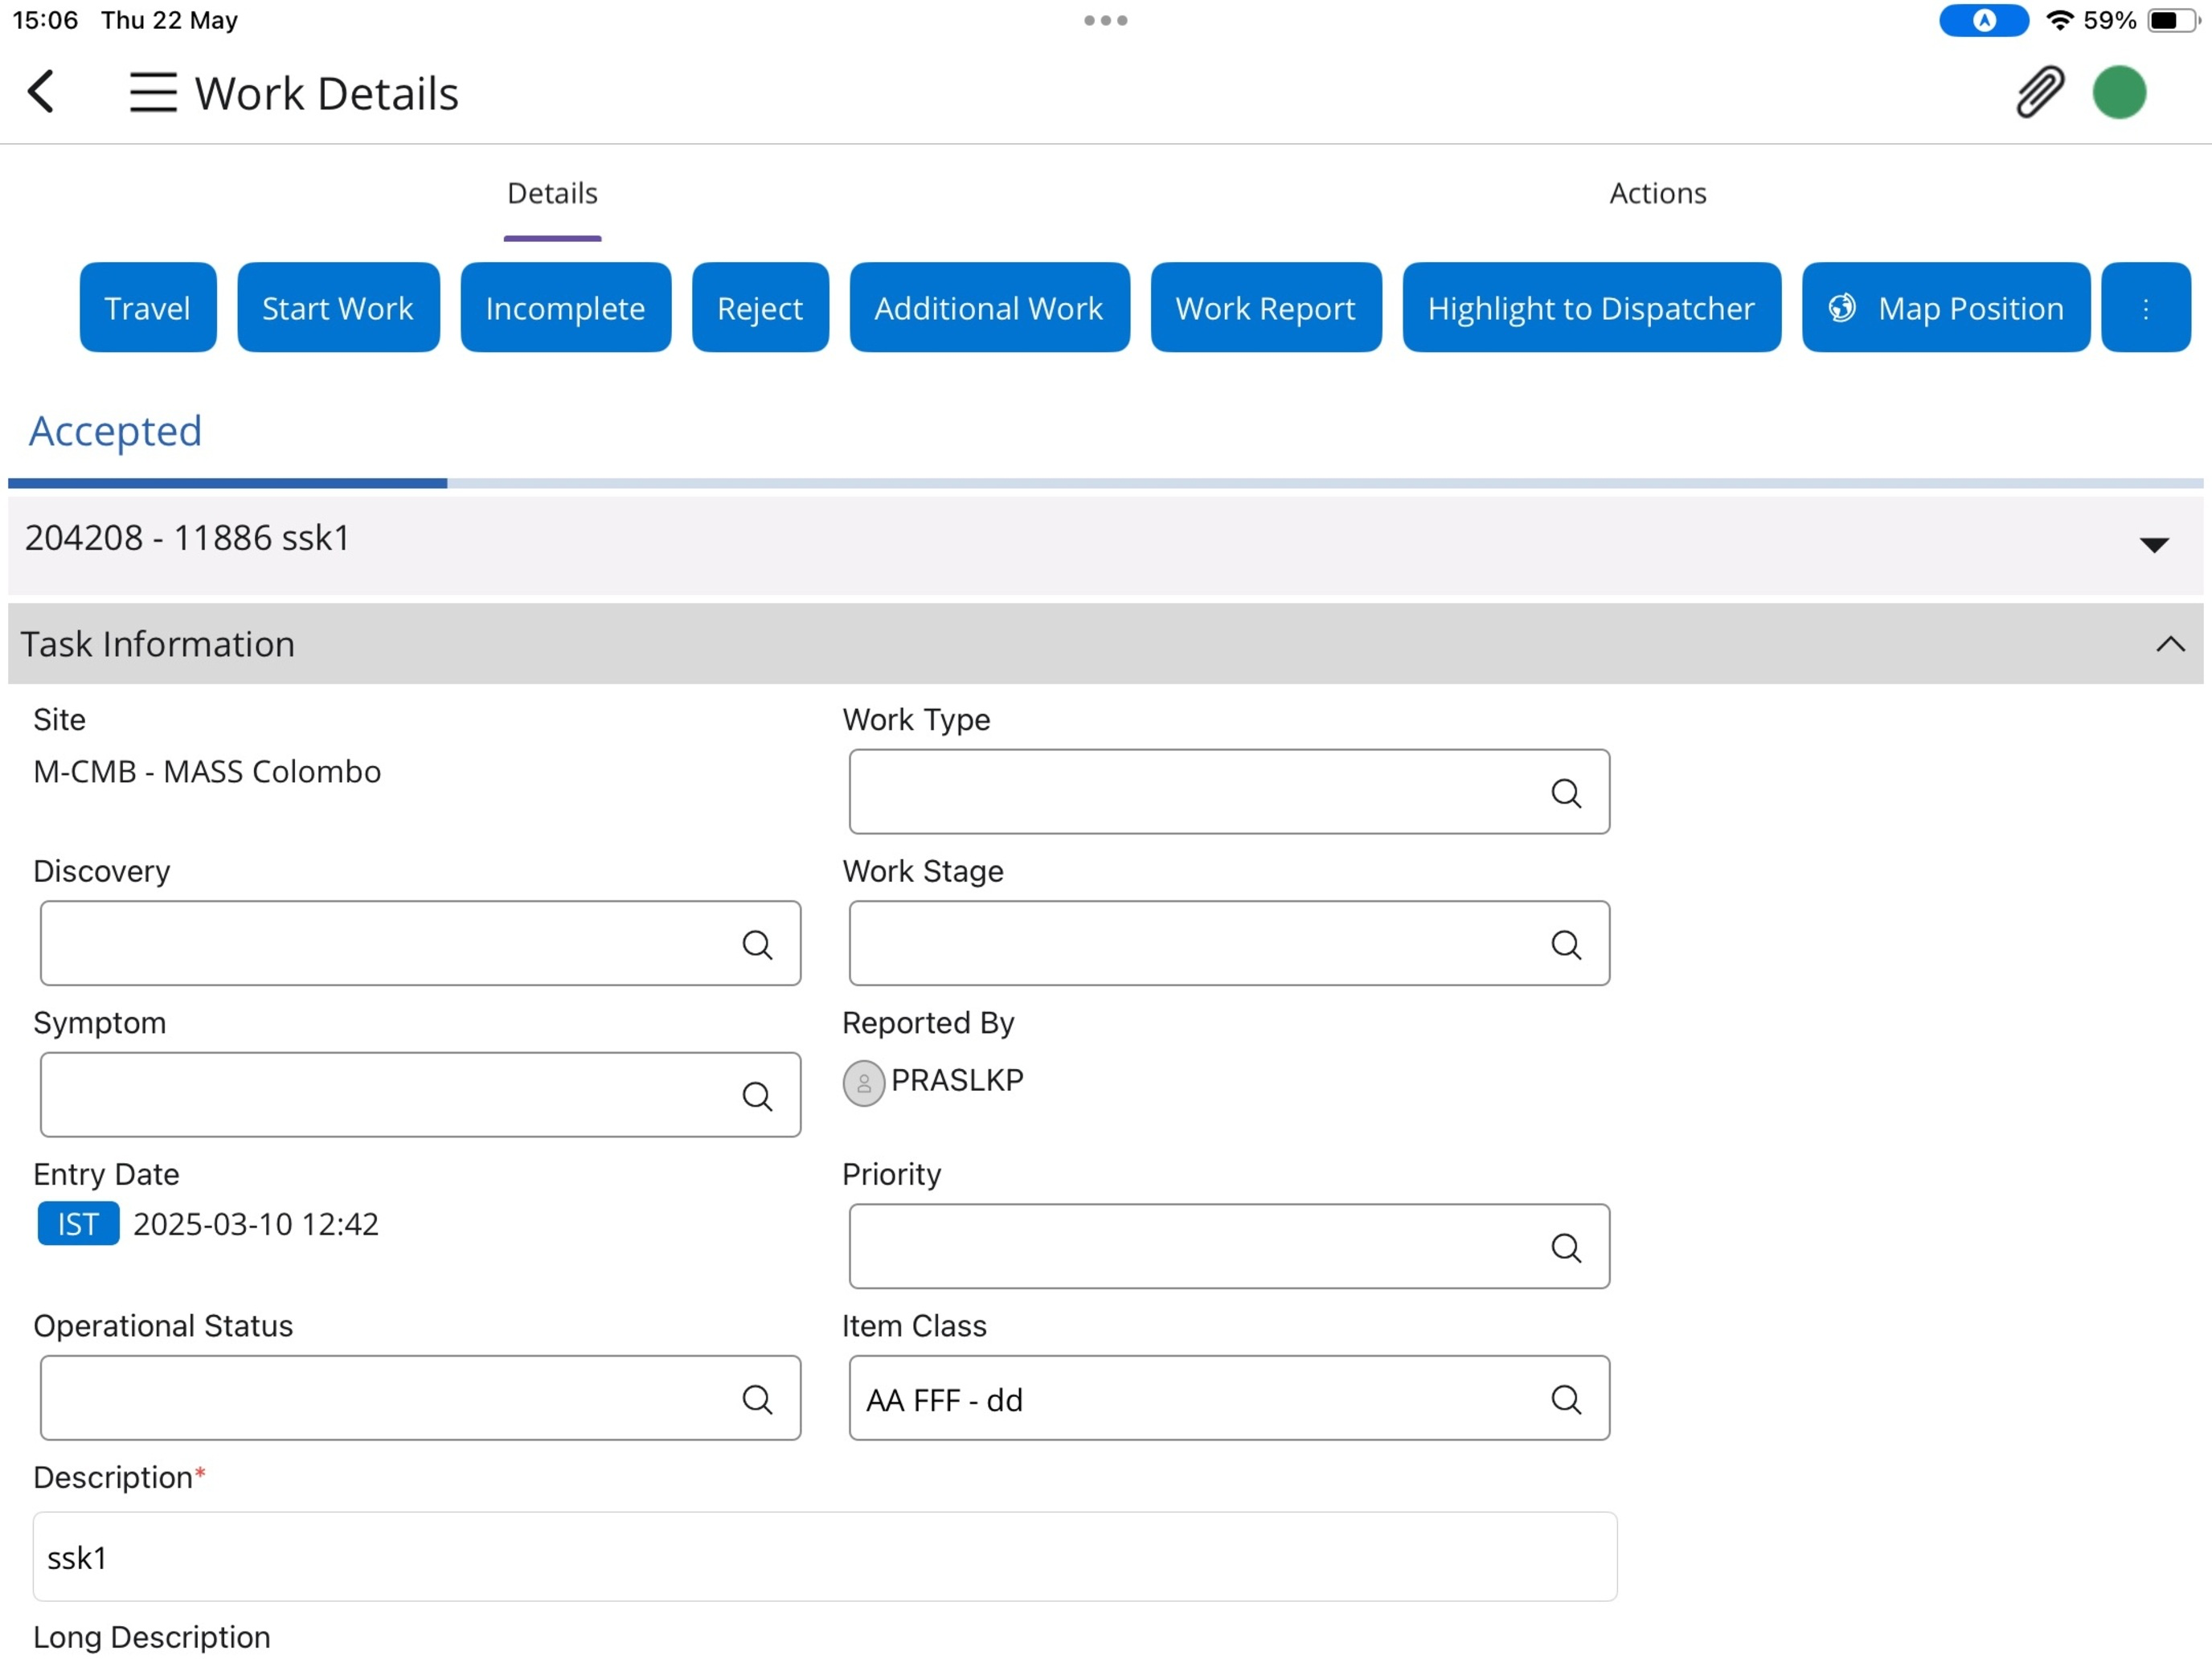
Task: Click the Symptom lookup magnifier
Action: click(757, 1096)
